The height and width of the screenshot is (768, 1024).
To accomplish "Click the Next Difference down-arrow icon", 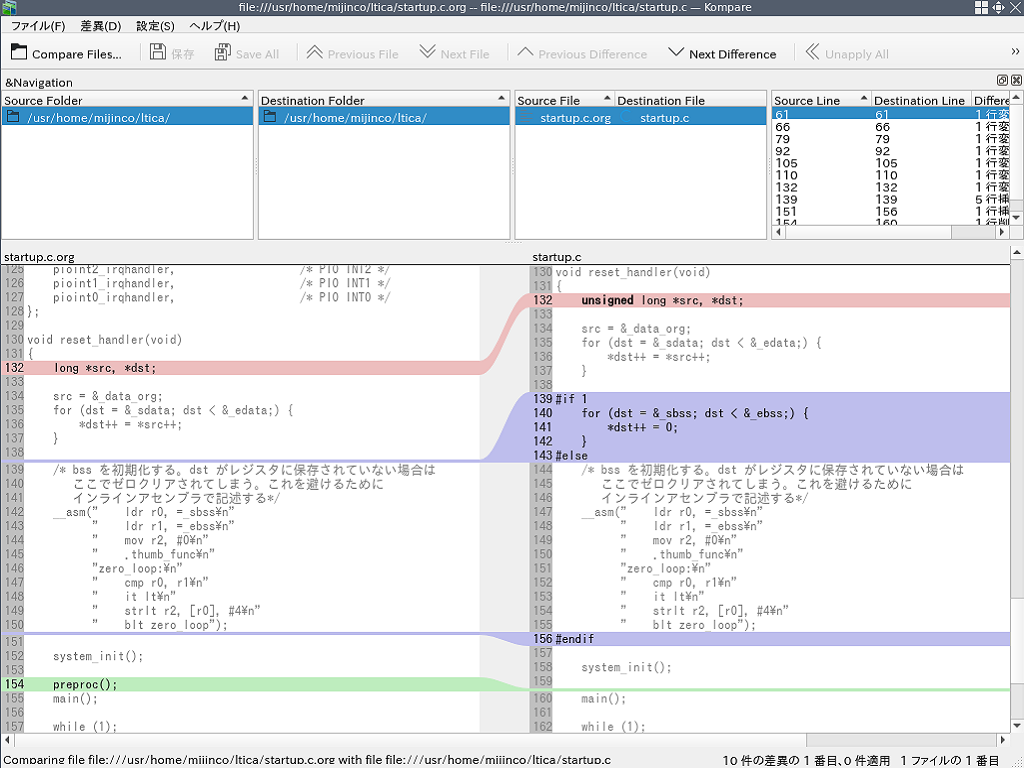I will (x=676, y=52).
